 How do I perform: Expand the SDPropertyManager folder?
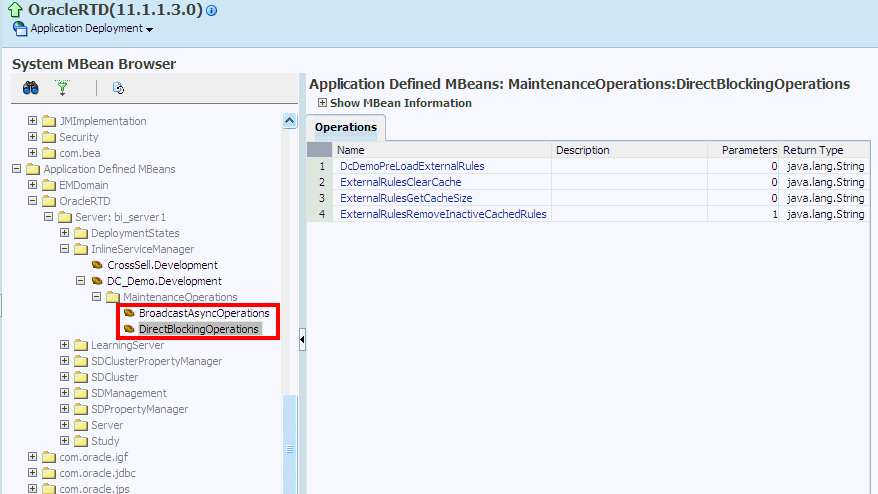[x=64, y=408]
